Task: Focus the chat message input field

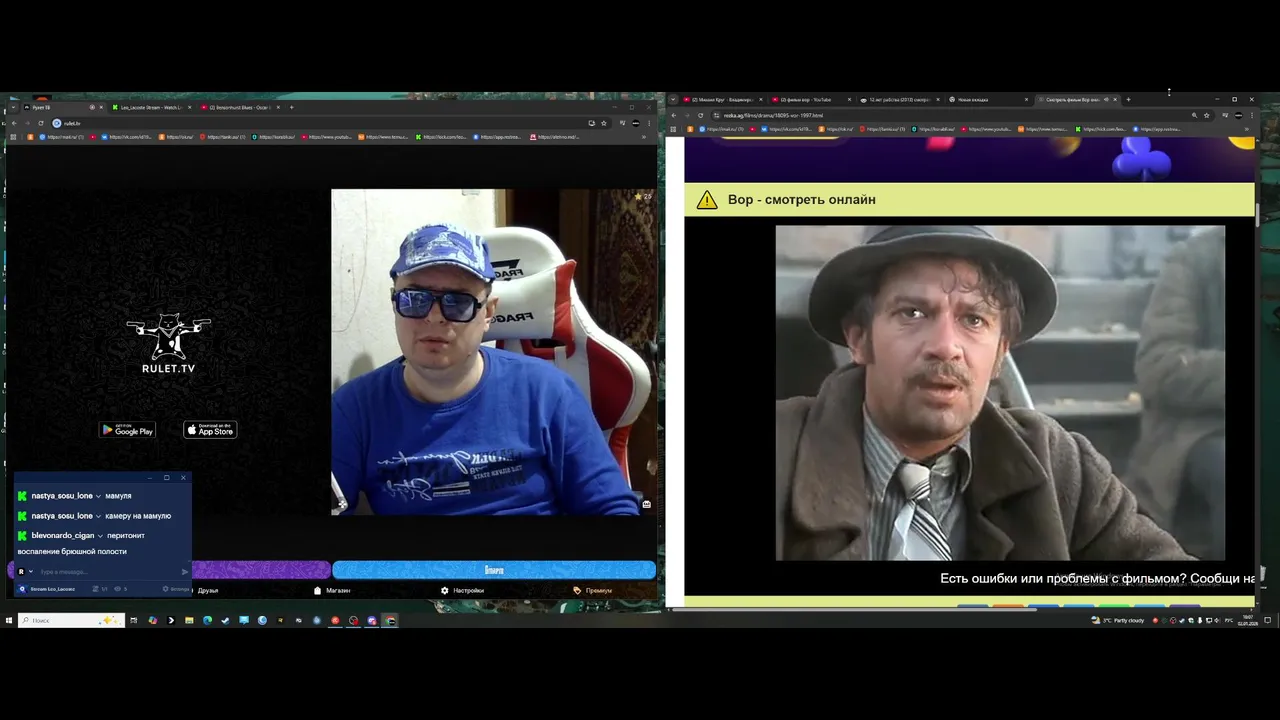Action: tap(108, 572)
